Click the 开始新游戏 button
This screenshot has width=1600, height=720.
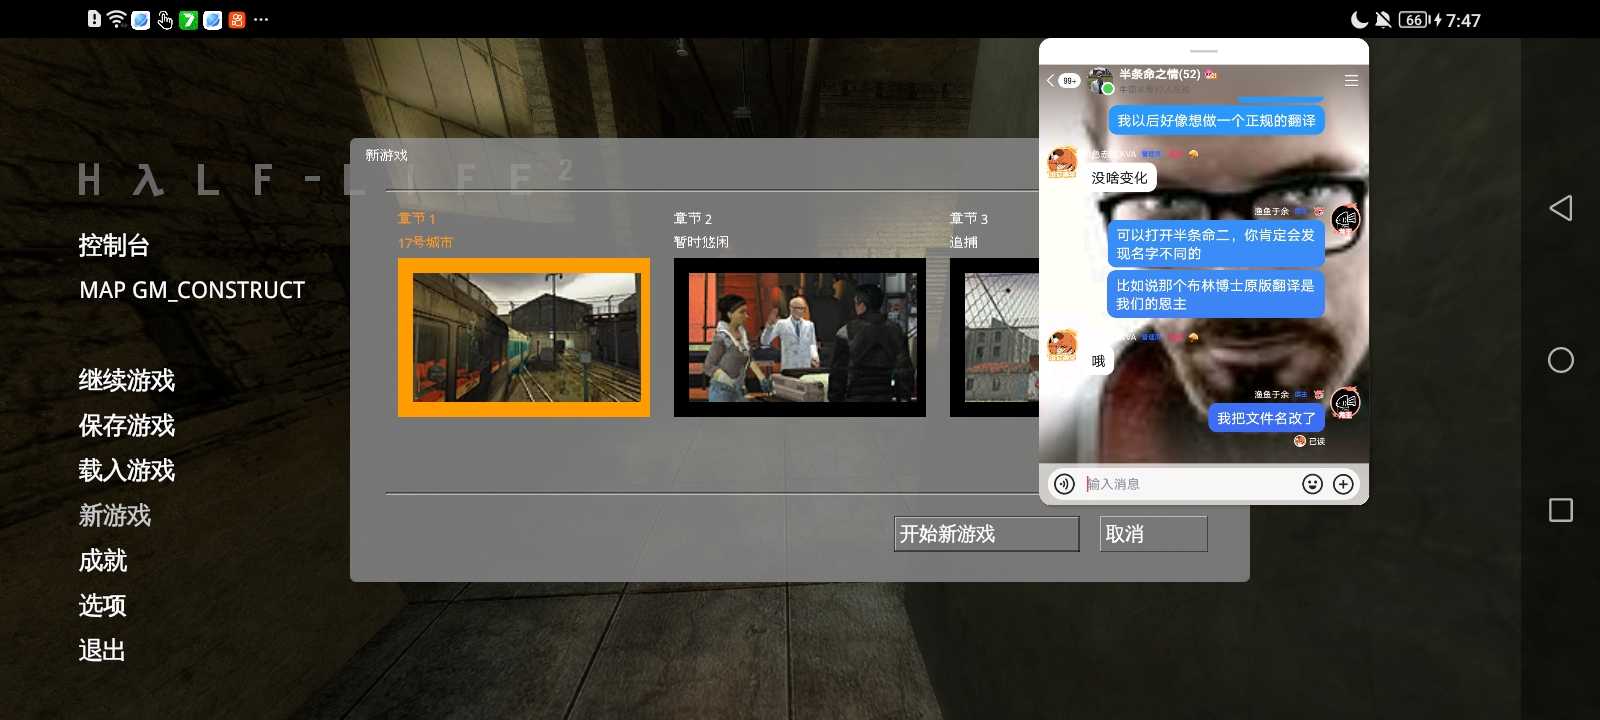pos(987,534)
